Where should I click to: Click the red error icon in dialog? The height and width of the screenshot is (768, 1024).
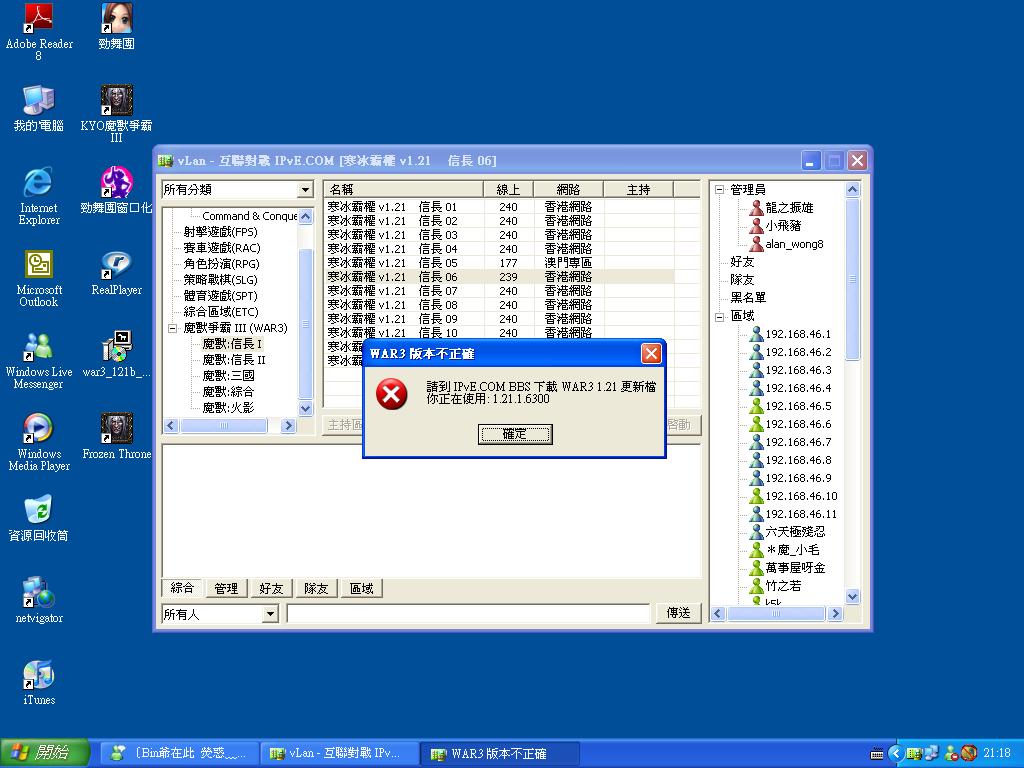pyautogui.click(x=390, y=396)
